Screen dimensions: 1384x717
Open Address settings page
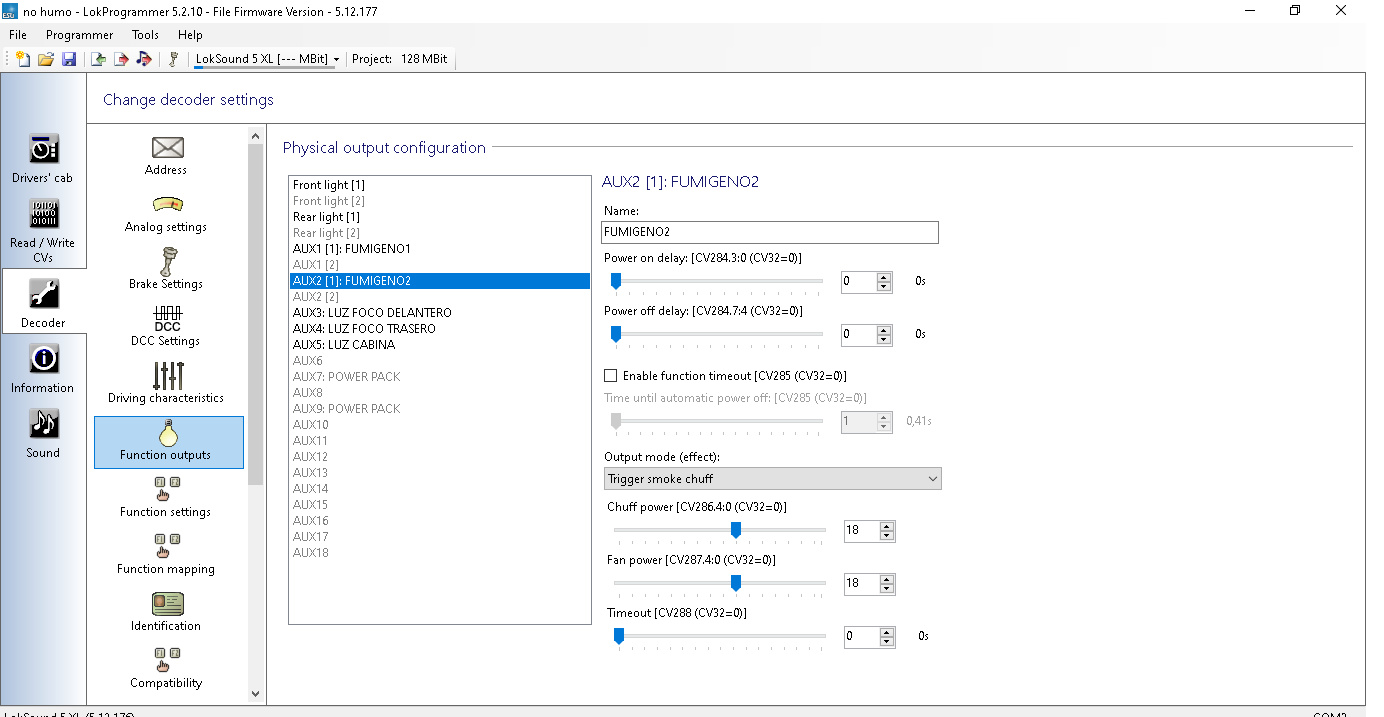coord(166,156)
